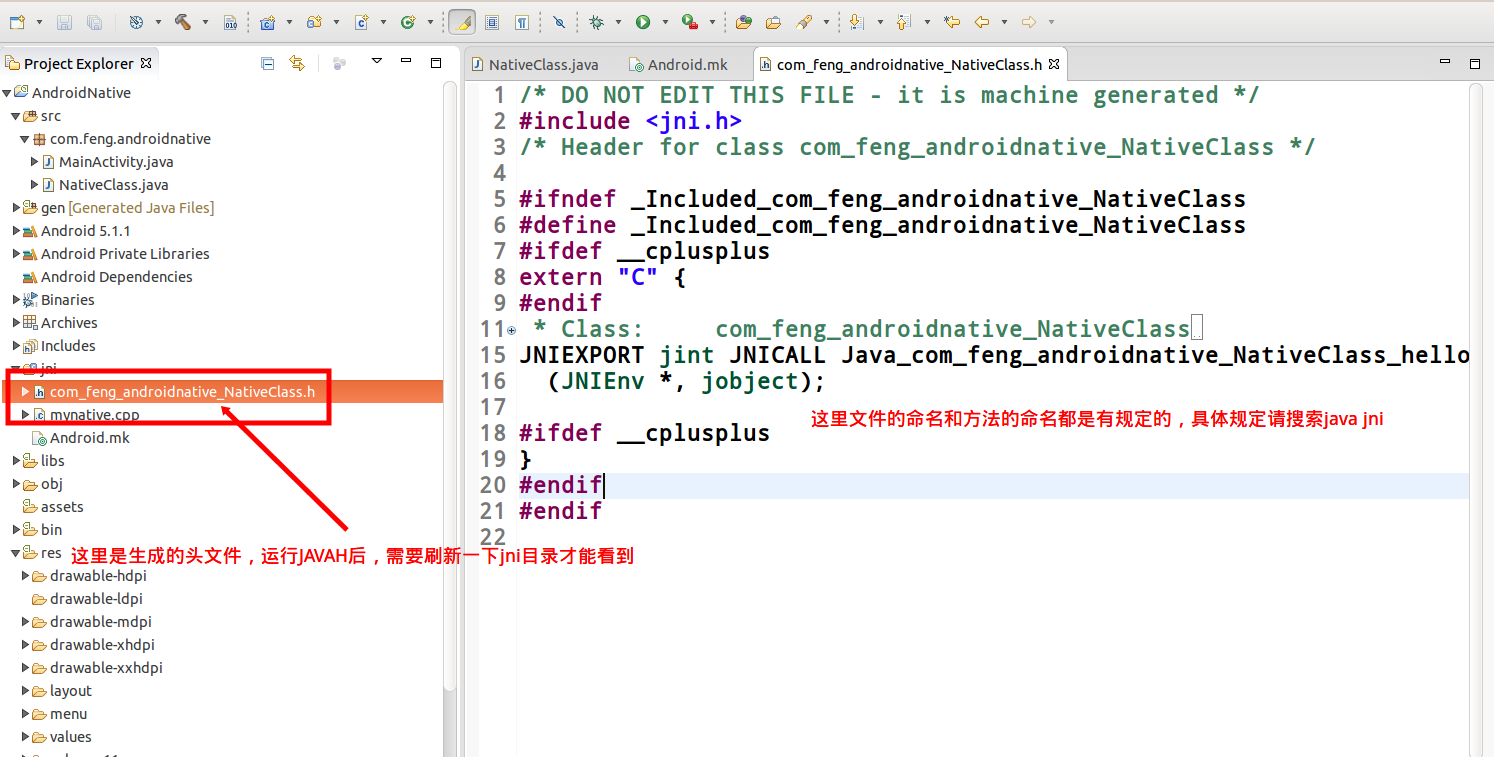This screenshot has width=1494, height=757.
Task: Click the Debug bug icon
Action: [597, 21]
